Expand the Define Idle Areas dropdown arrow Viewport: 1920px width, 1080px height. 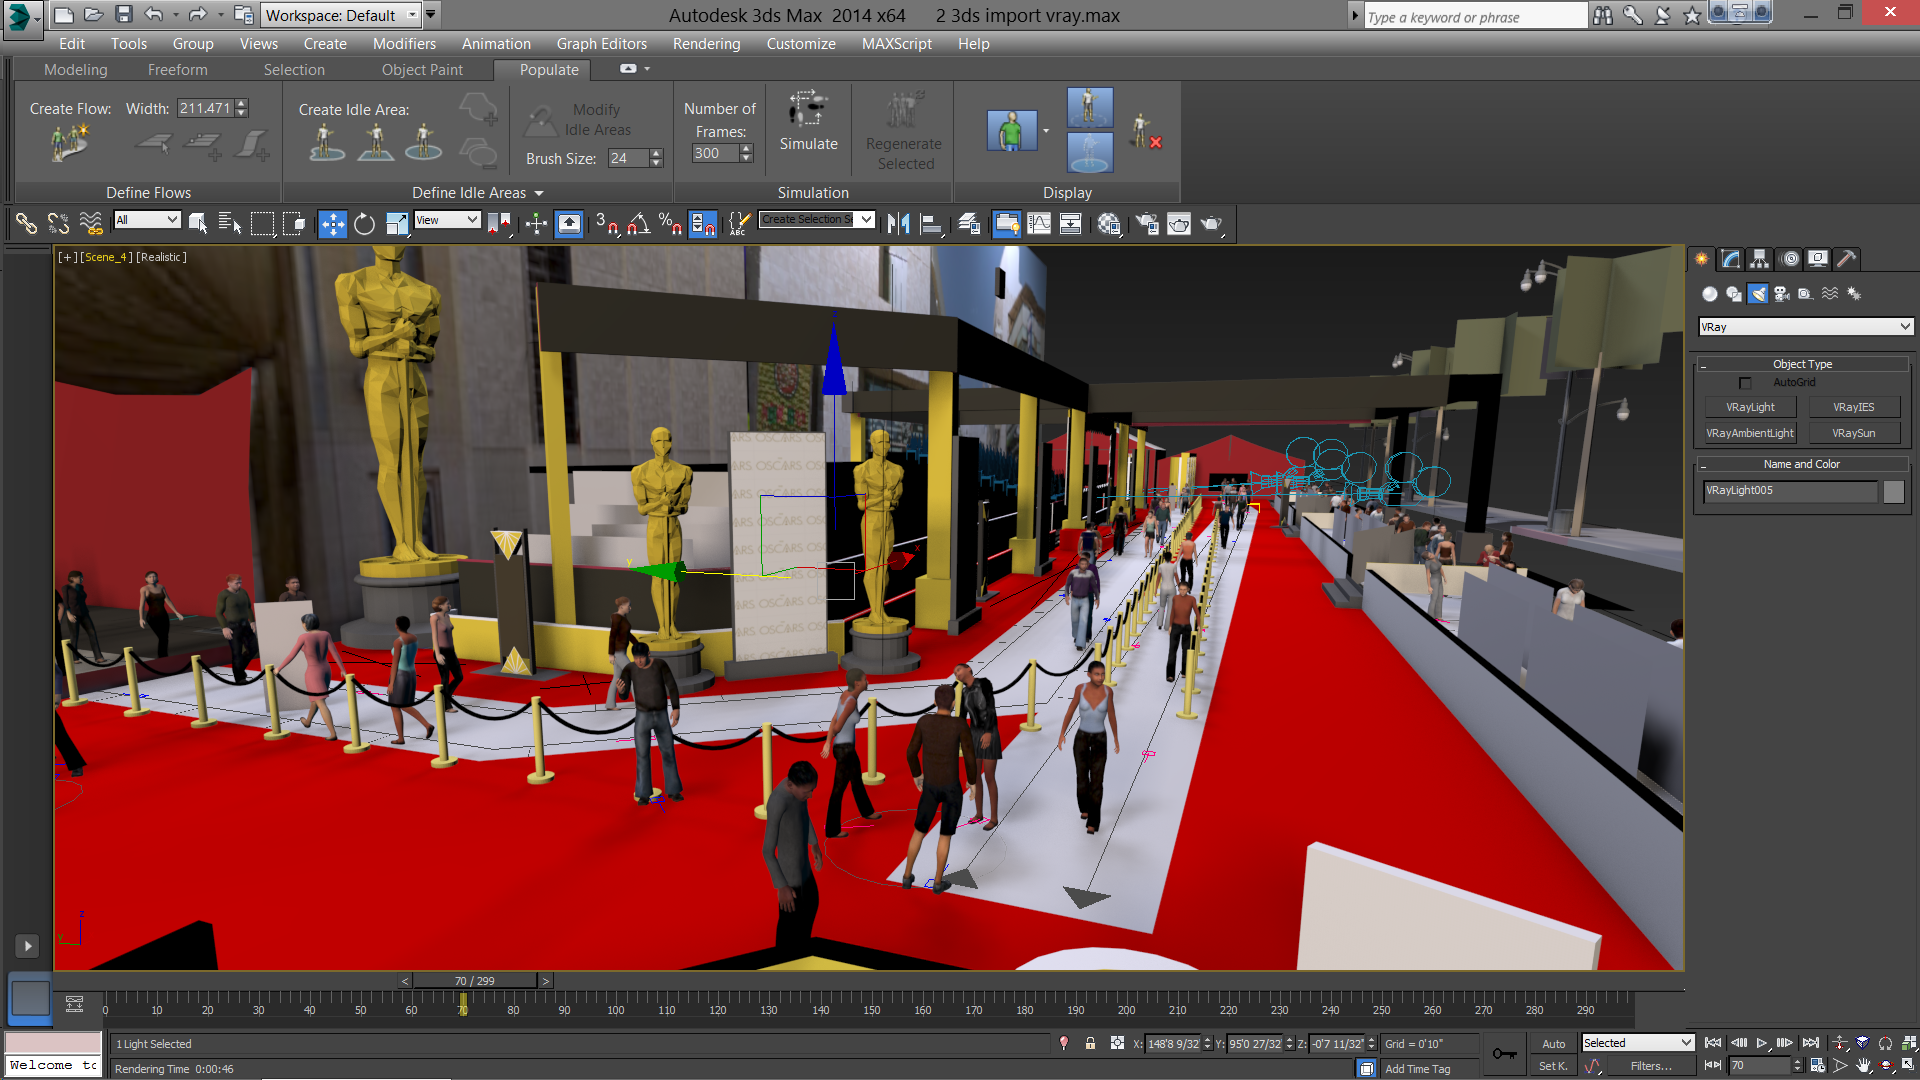pyautogui.click(x=539, y=193)
